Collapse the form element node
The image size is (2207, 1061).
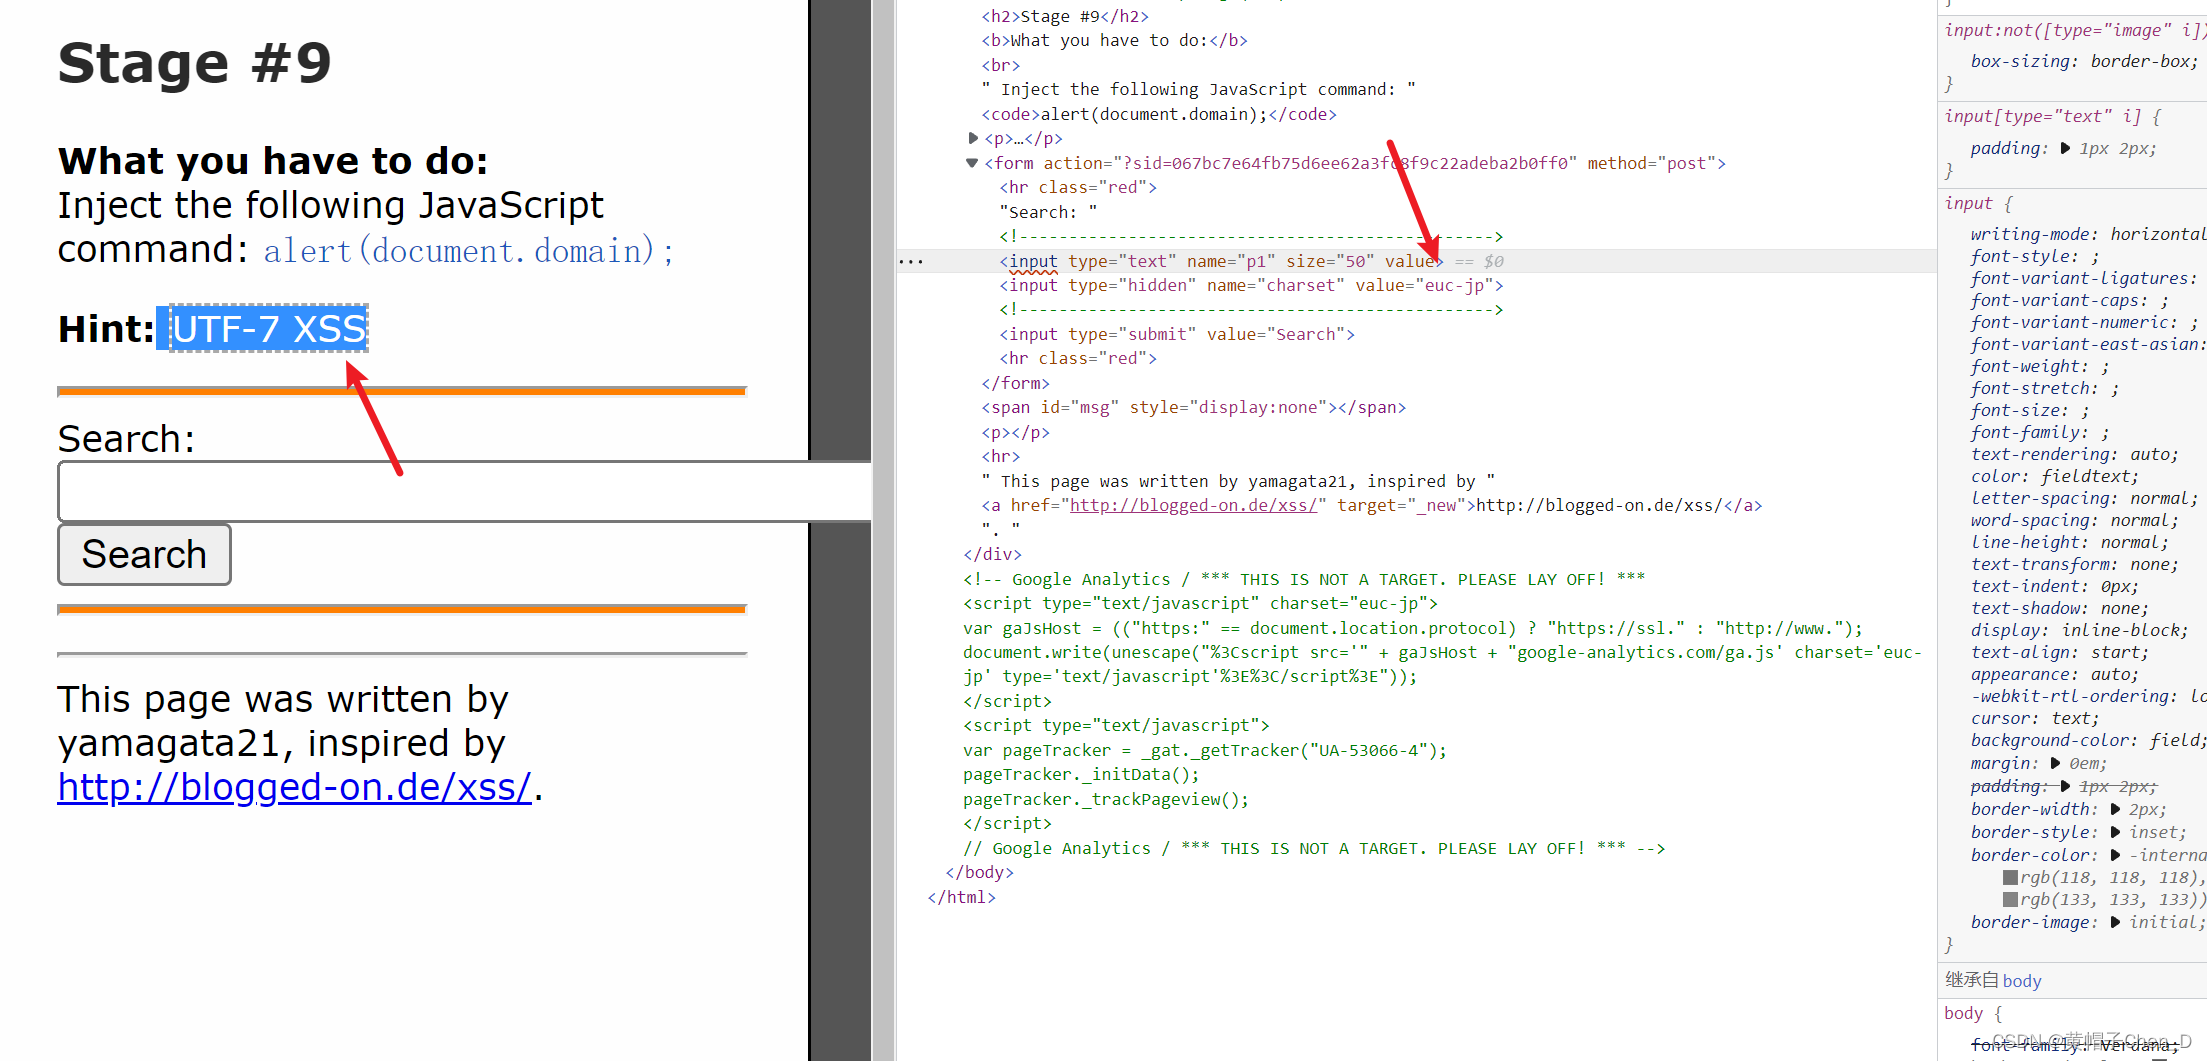972,163
